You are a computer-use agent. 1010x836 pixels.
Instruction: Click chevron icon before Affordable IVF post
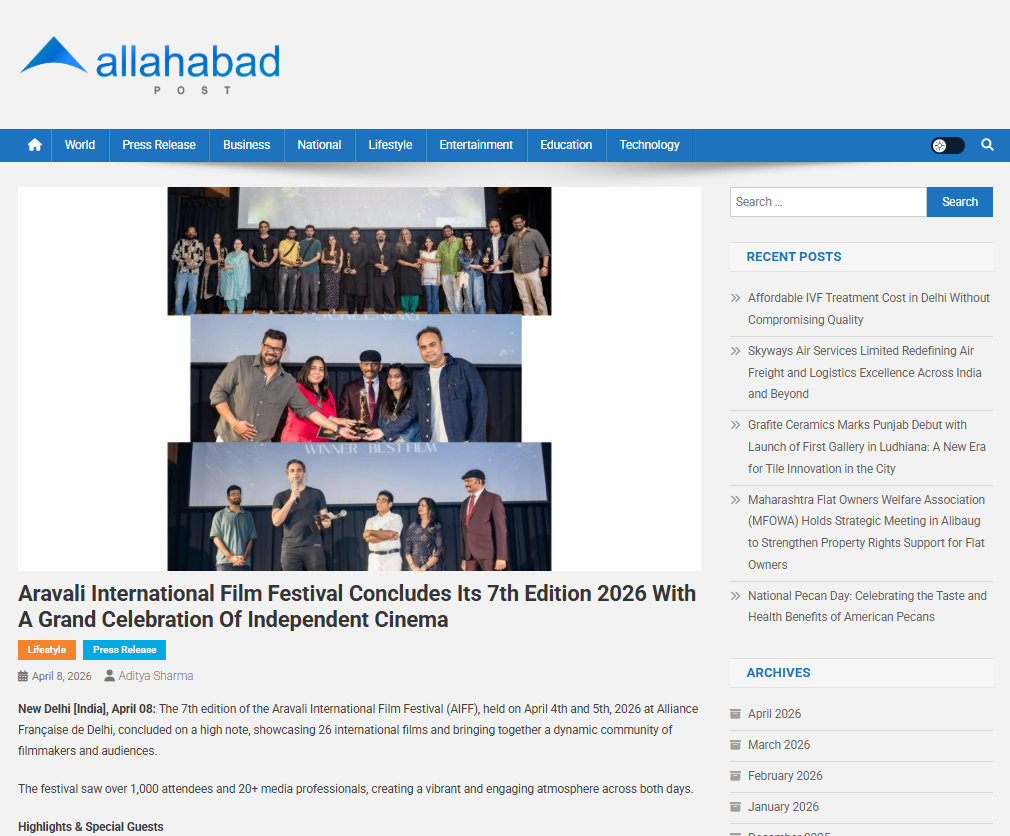(736, 298)
